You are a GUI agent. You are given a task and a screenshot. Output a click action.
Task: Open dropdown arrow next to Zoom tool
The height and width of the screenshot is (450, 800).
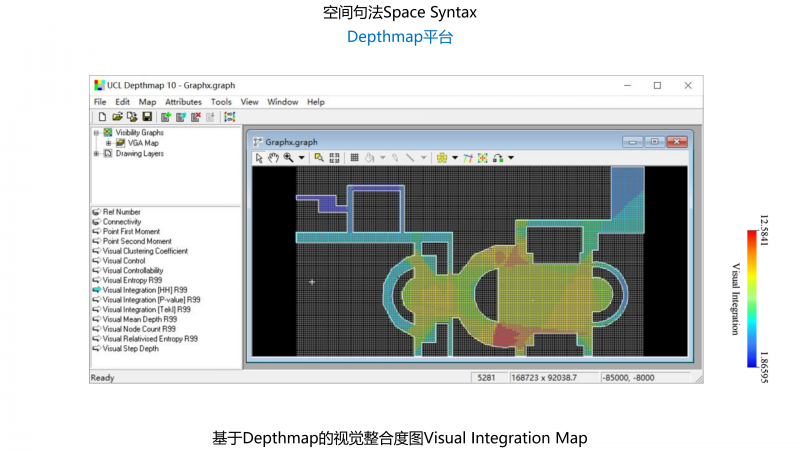[x=302, y=158]
